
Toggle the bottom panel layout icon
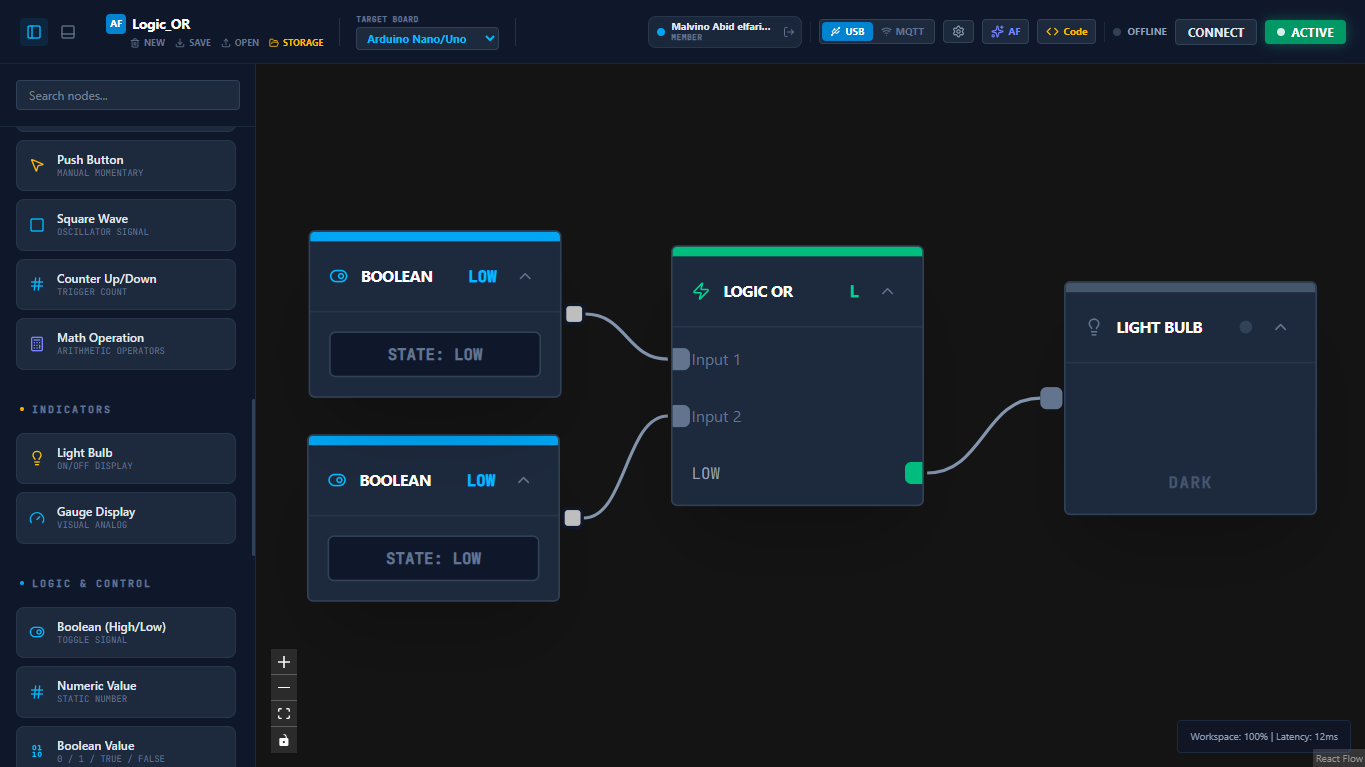pyautogui.click(x=68, y=32)
